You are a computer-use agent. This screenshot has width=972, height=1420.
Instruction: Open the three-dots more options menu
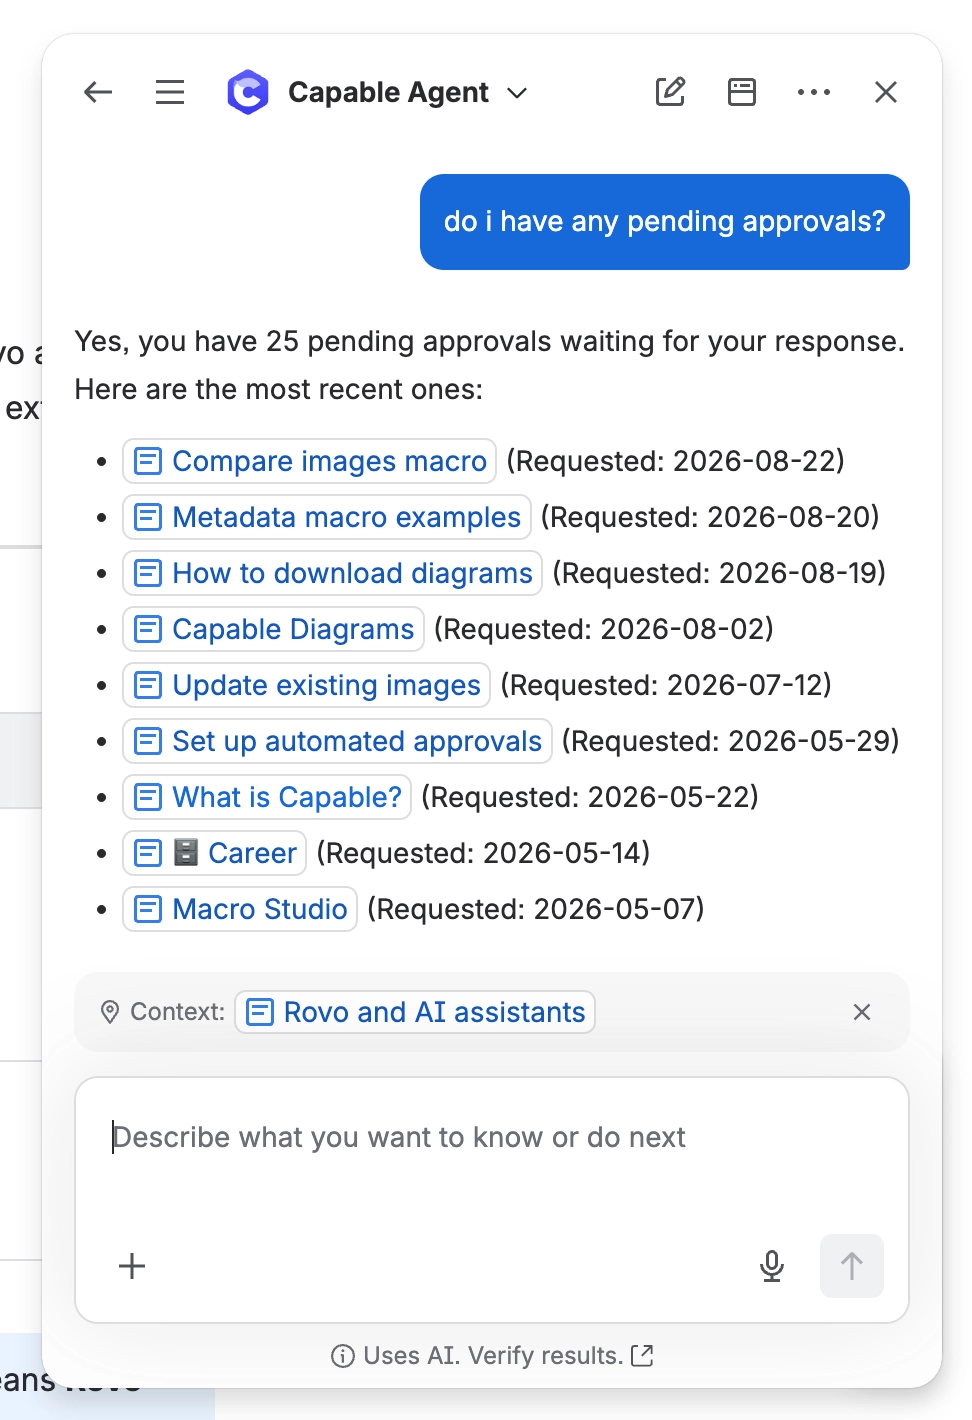(x=814, y=92)
